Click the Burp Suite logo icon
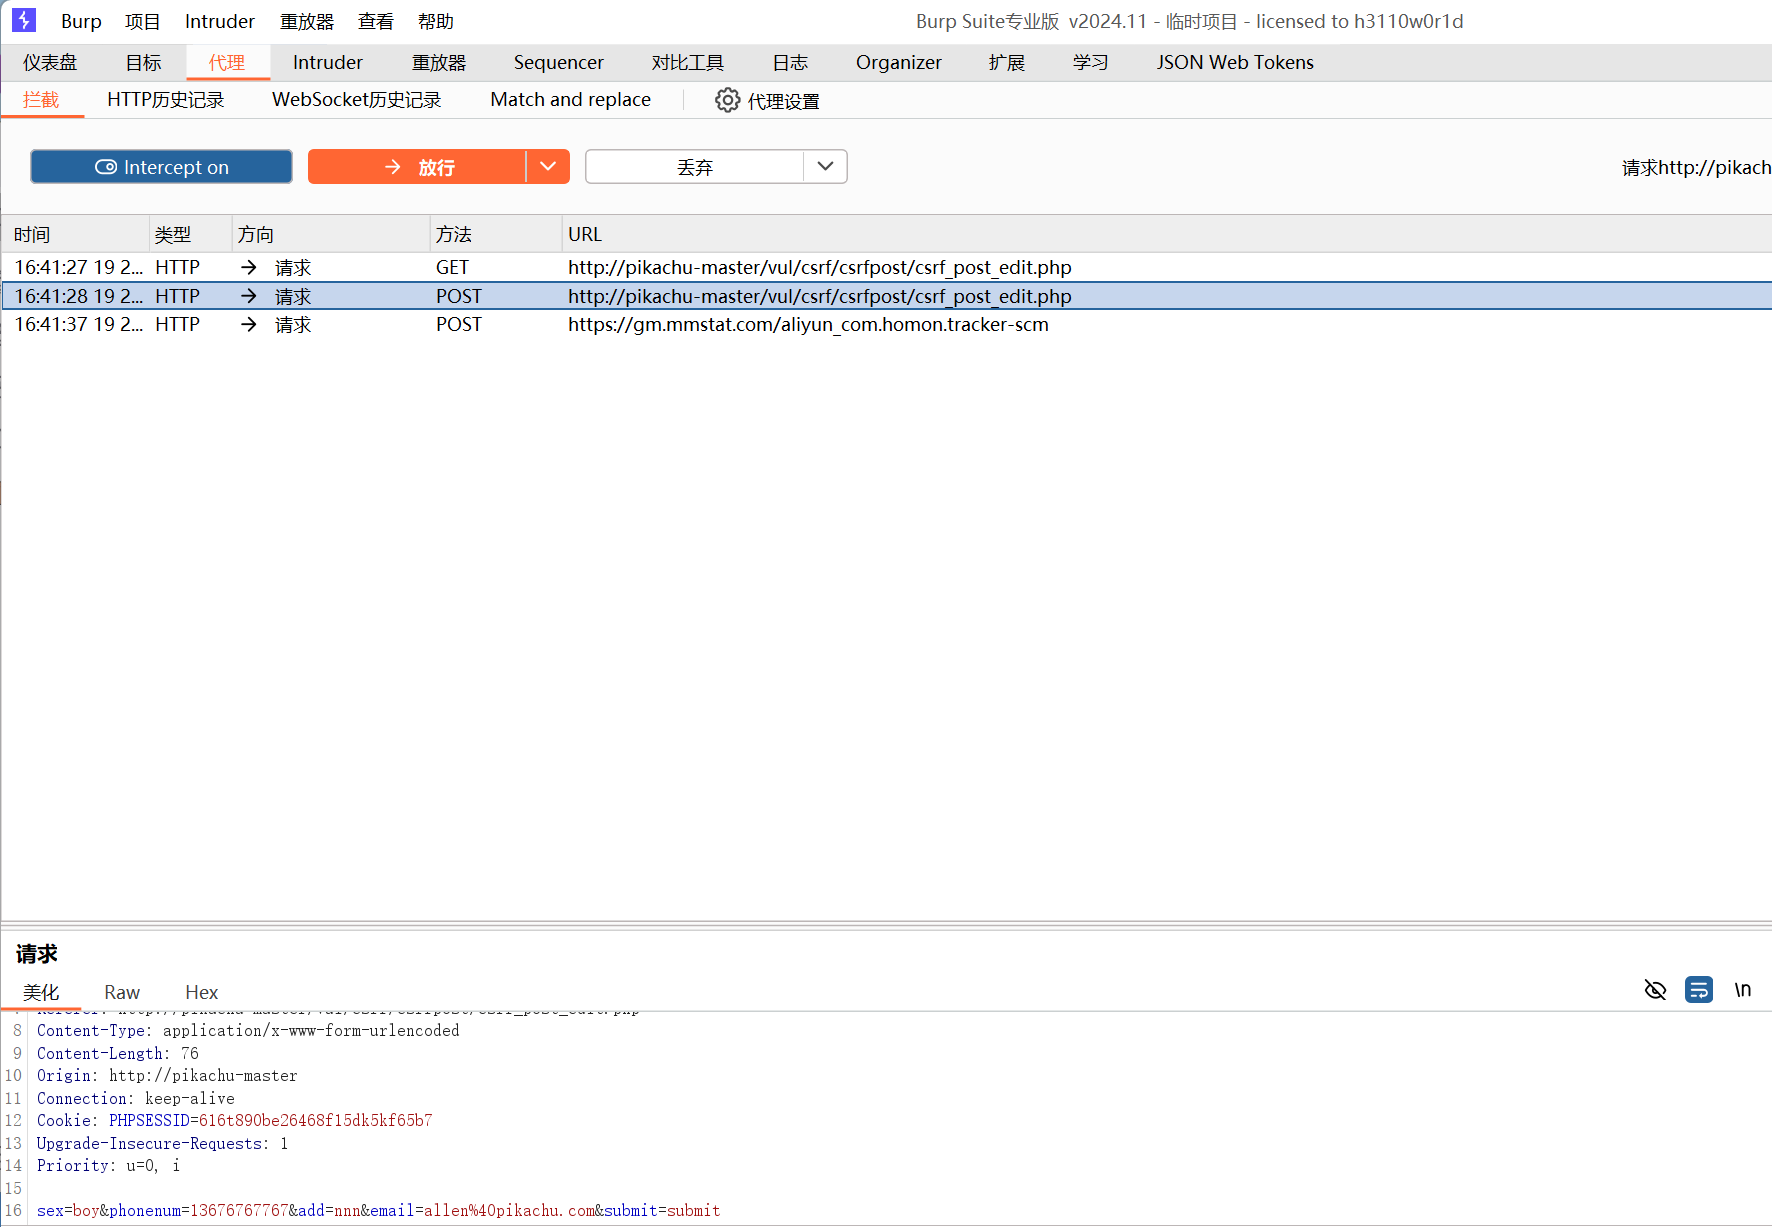 [24, 20]
